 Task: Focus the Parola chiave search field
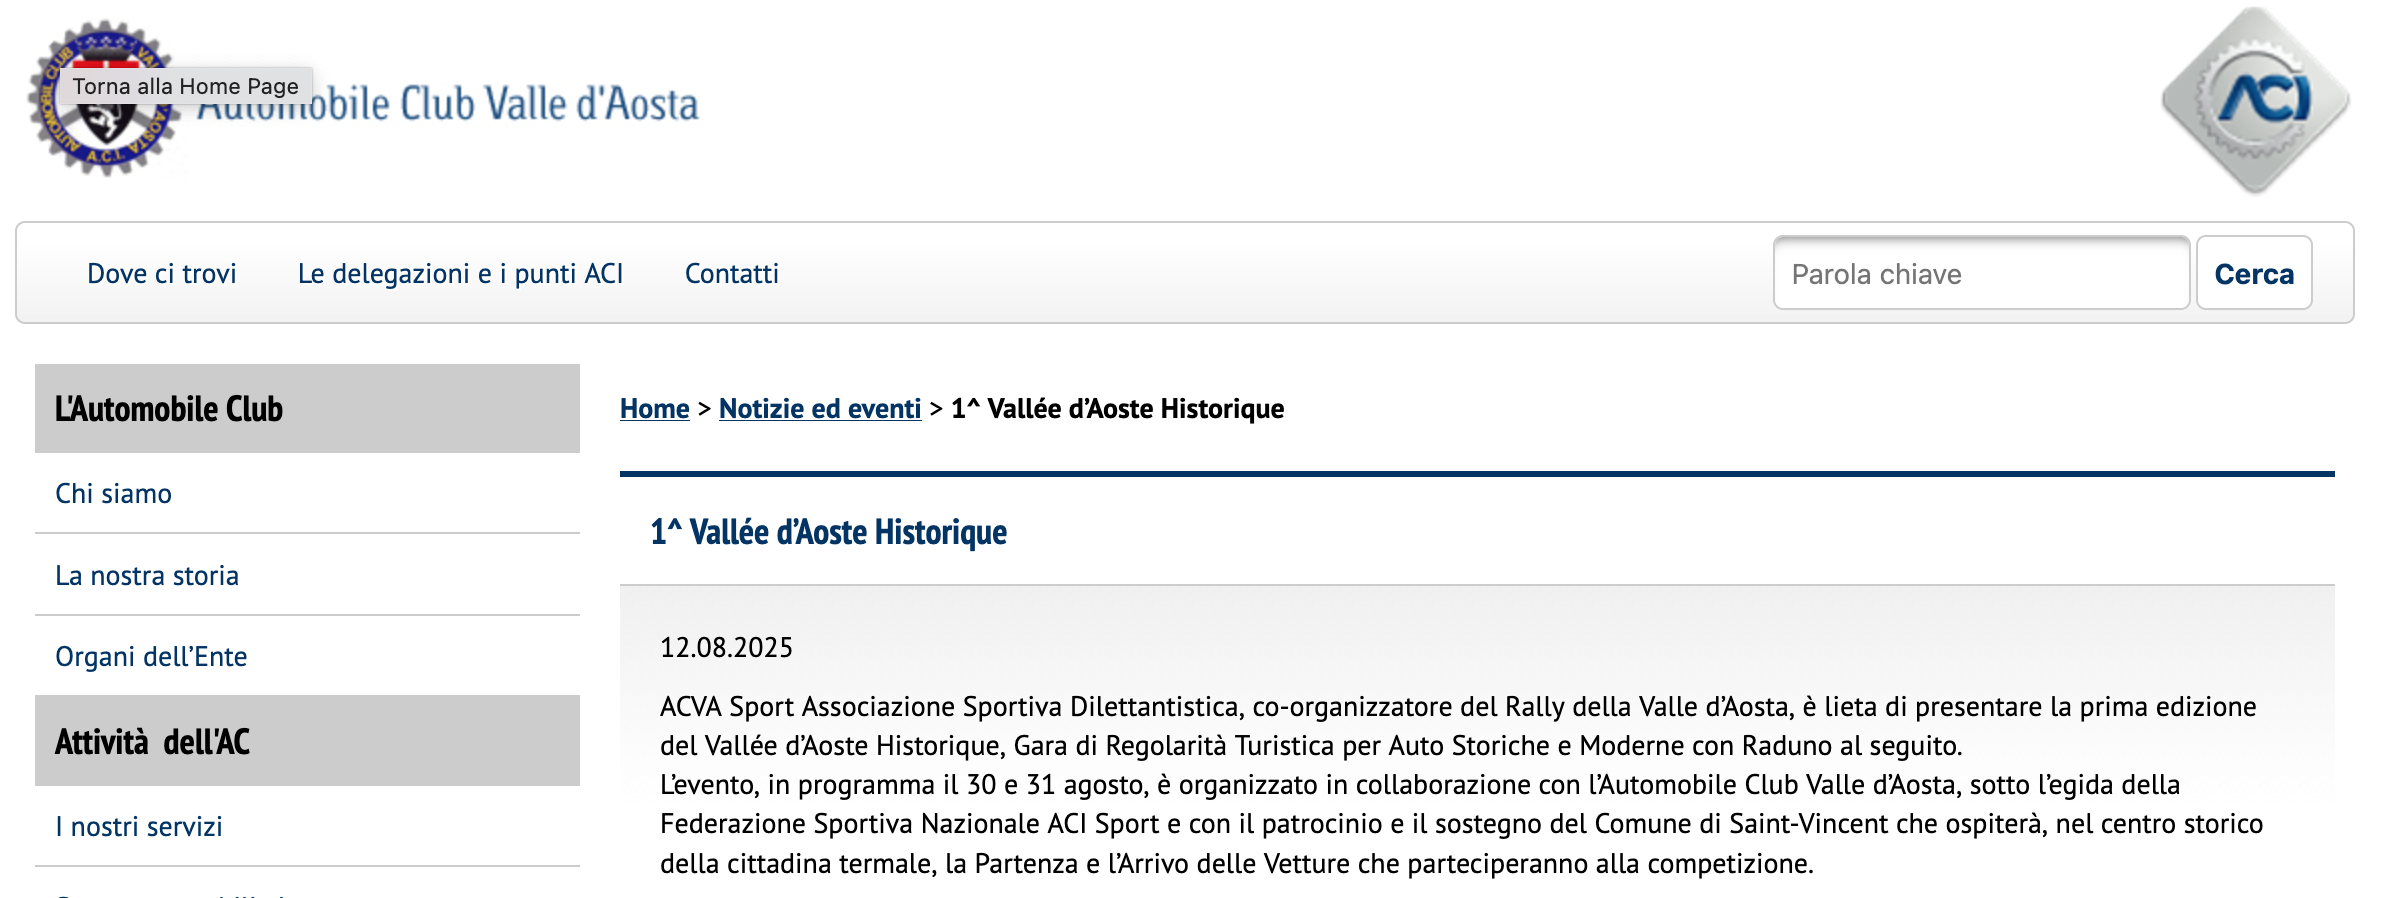pos(1980,274)
